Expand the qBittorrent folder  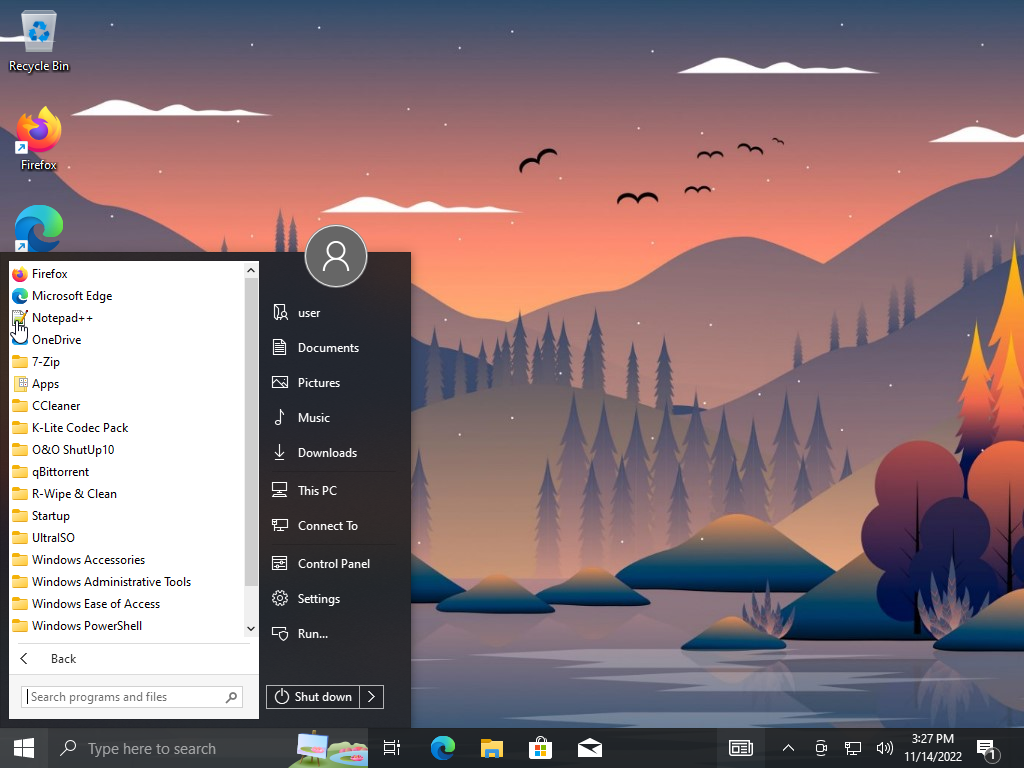pos(127,472)
